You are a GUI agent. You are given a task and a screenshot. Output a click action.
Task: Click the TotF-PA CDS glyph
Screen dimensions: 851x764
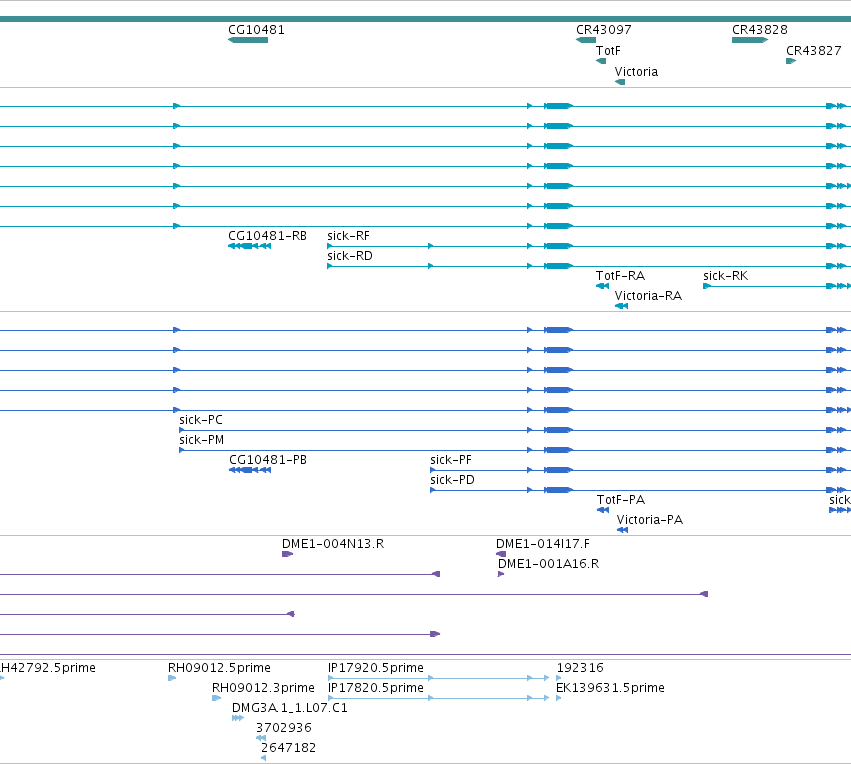603,510
